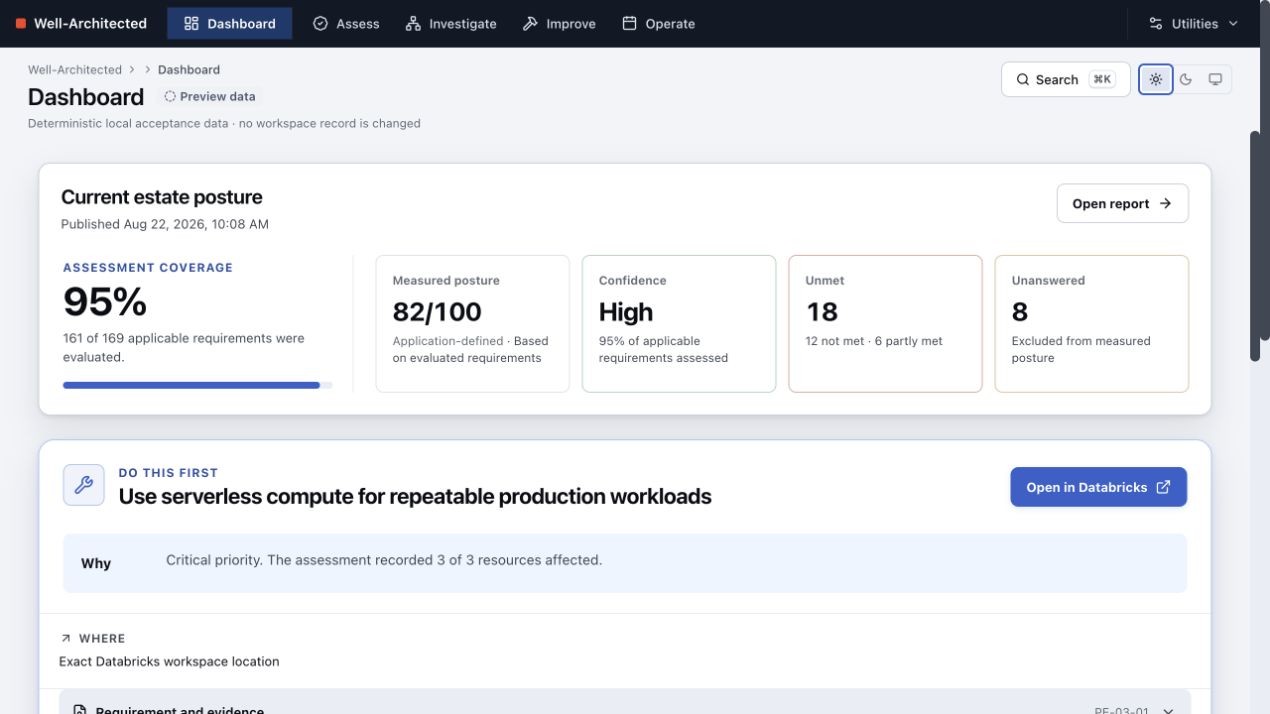The width and height of the screenshot is (1270, 714).
Task: Click the Open in Databricks button
Action: click(1098, 487)
